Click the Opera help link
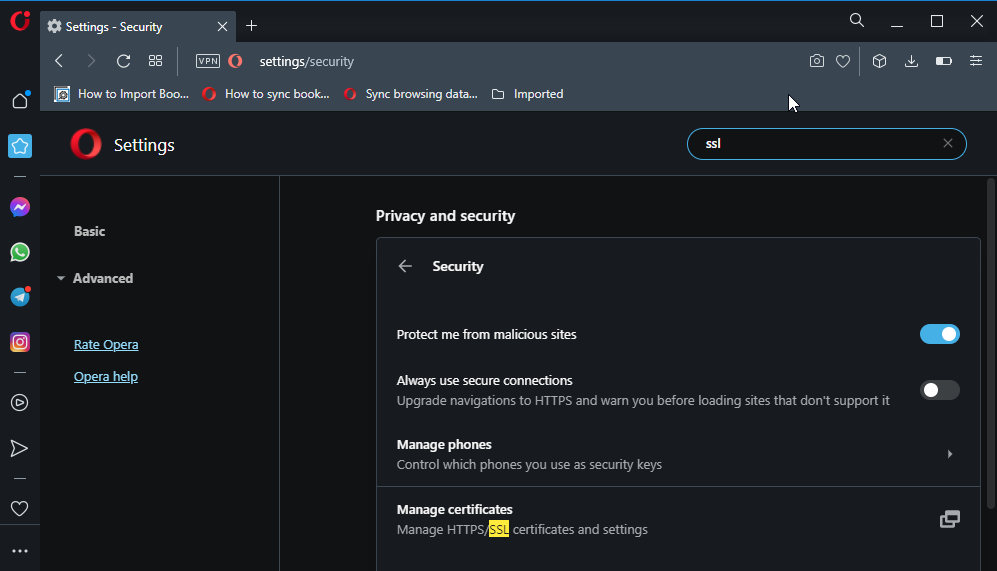The height and width of the screenshot is (571, 997). (x=106, y=377)
